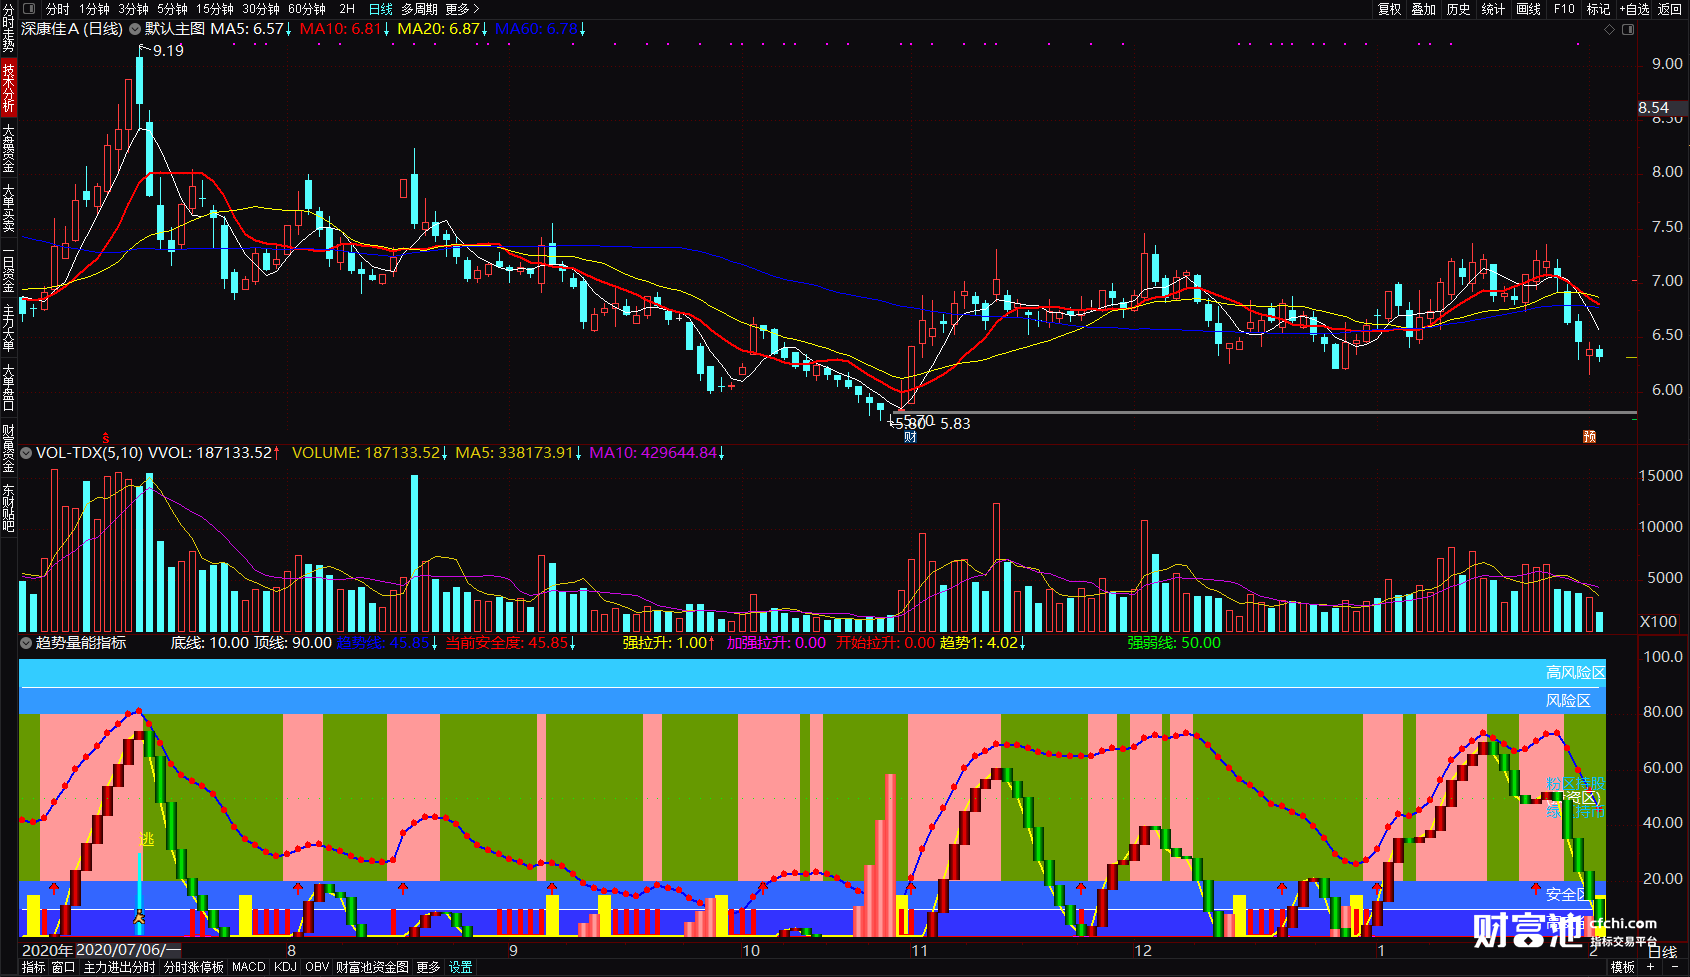This screenshot has width=1690, height=977.
Task: Switch sub-chart to 财富池资金图
Action: [372, 967]
